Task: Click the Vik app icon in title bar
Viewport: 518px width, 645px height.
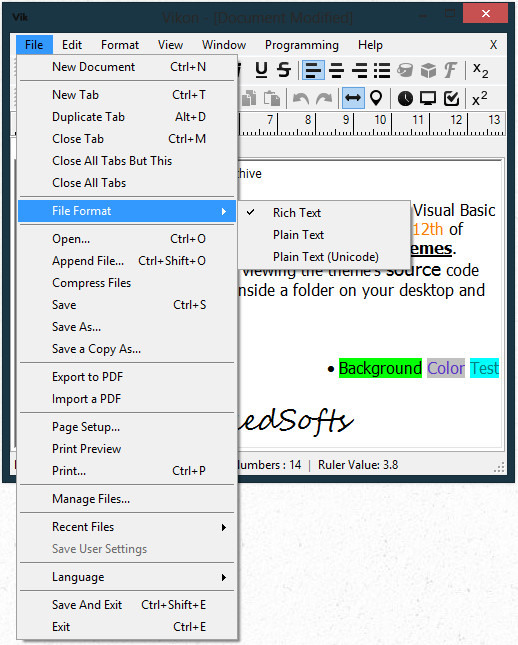Action: tap(20, 17)
